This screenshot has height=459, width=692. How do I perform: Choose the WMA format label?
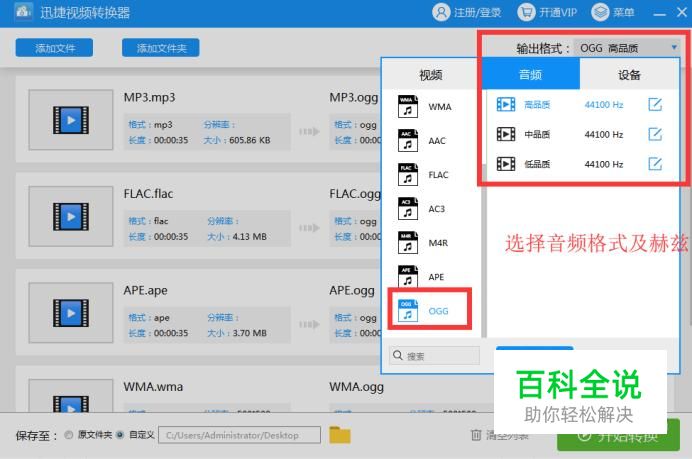pos(440,107)
